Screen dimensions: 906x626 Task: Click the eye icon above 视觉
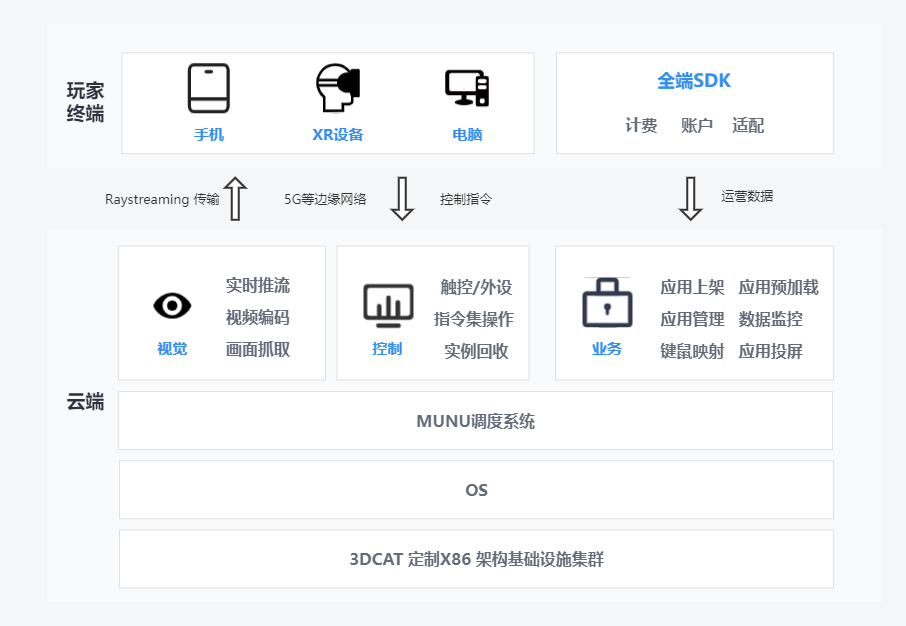(x=172, y=305)
